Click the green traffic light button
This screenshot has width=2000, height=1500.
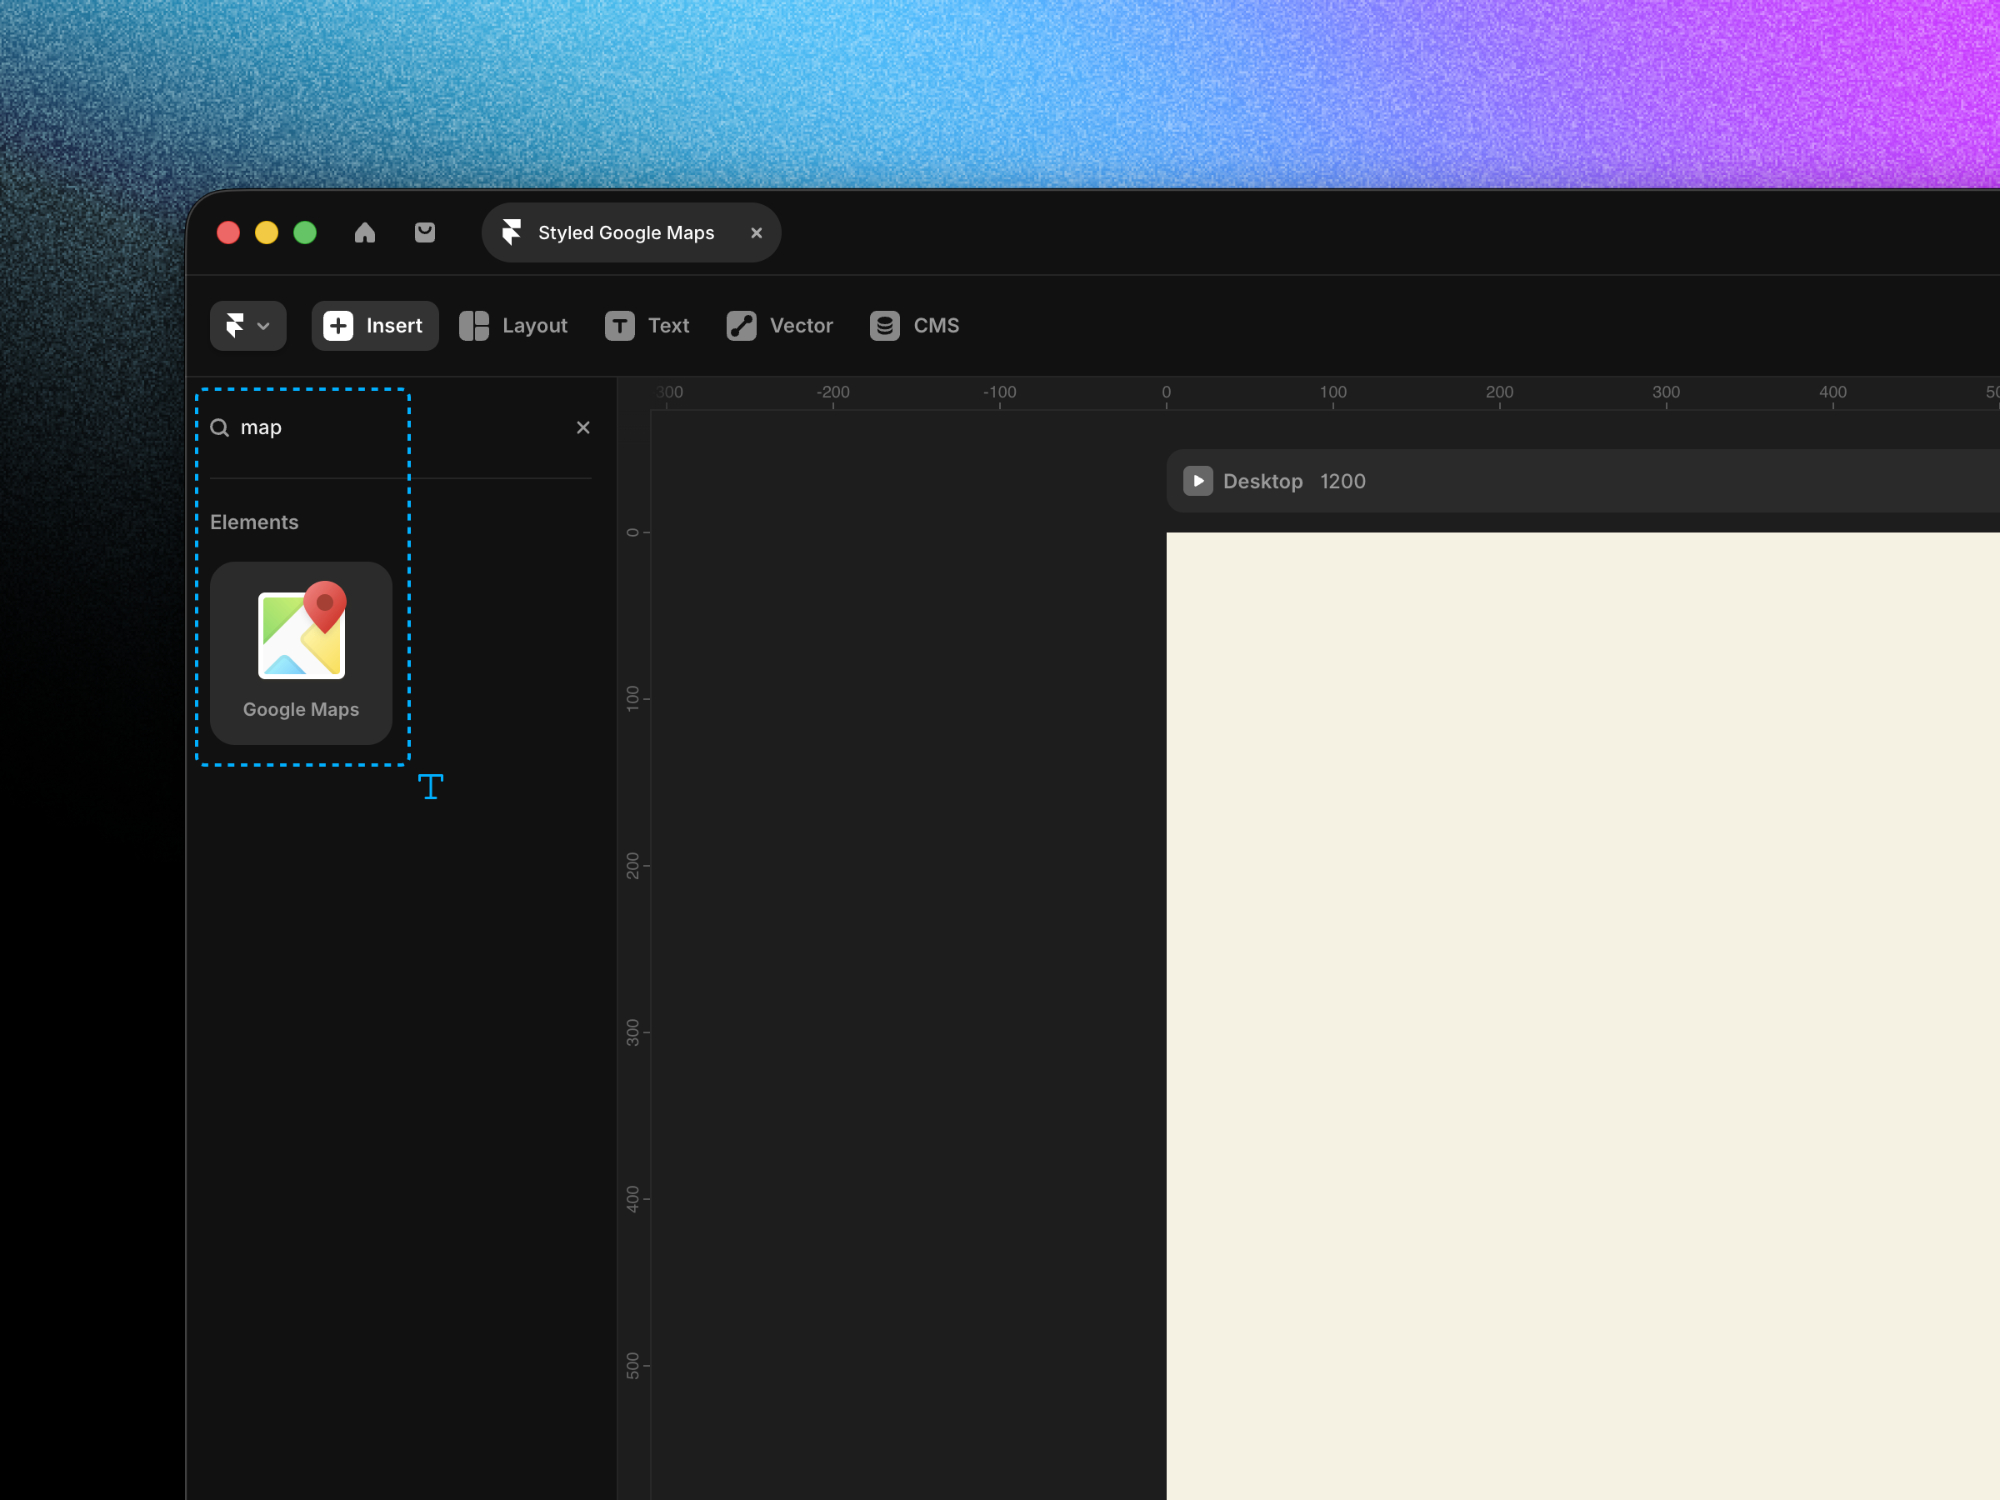coord(306,232)
